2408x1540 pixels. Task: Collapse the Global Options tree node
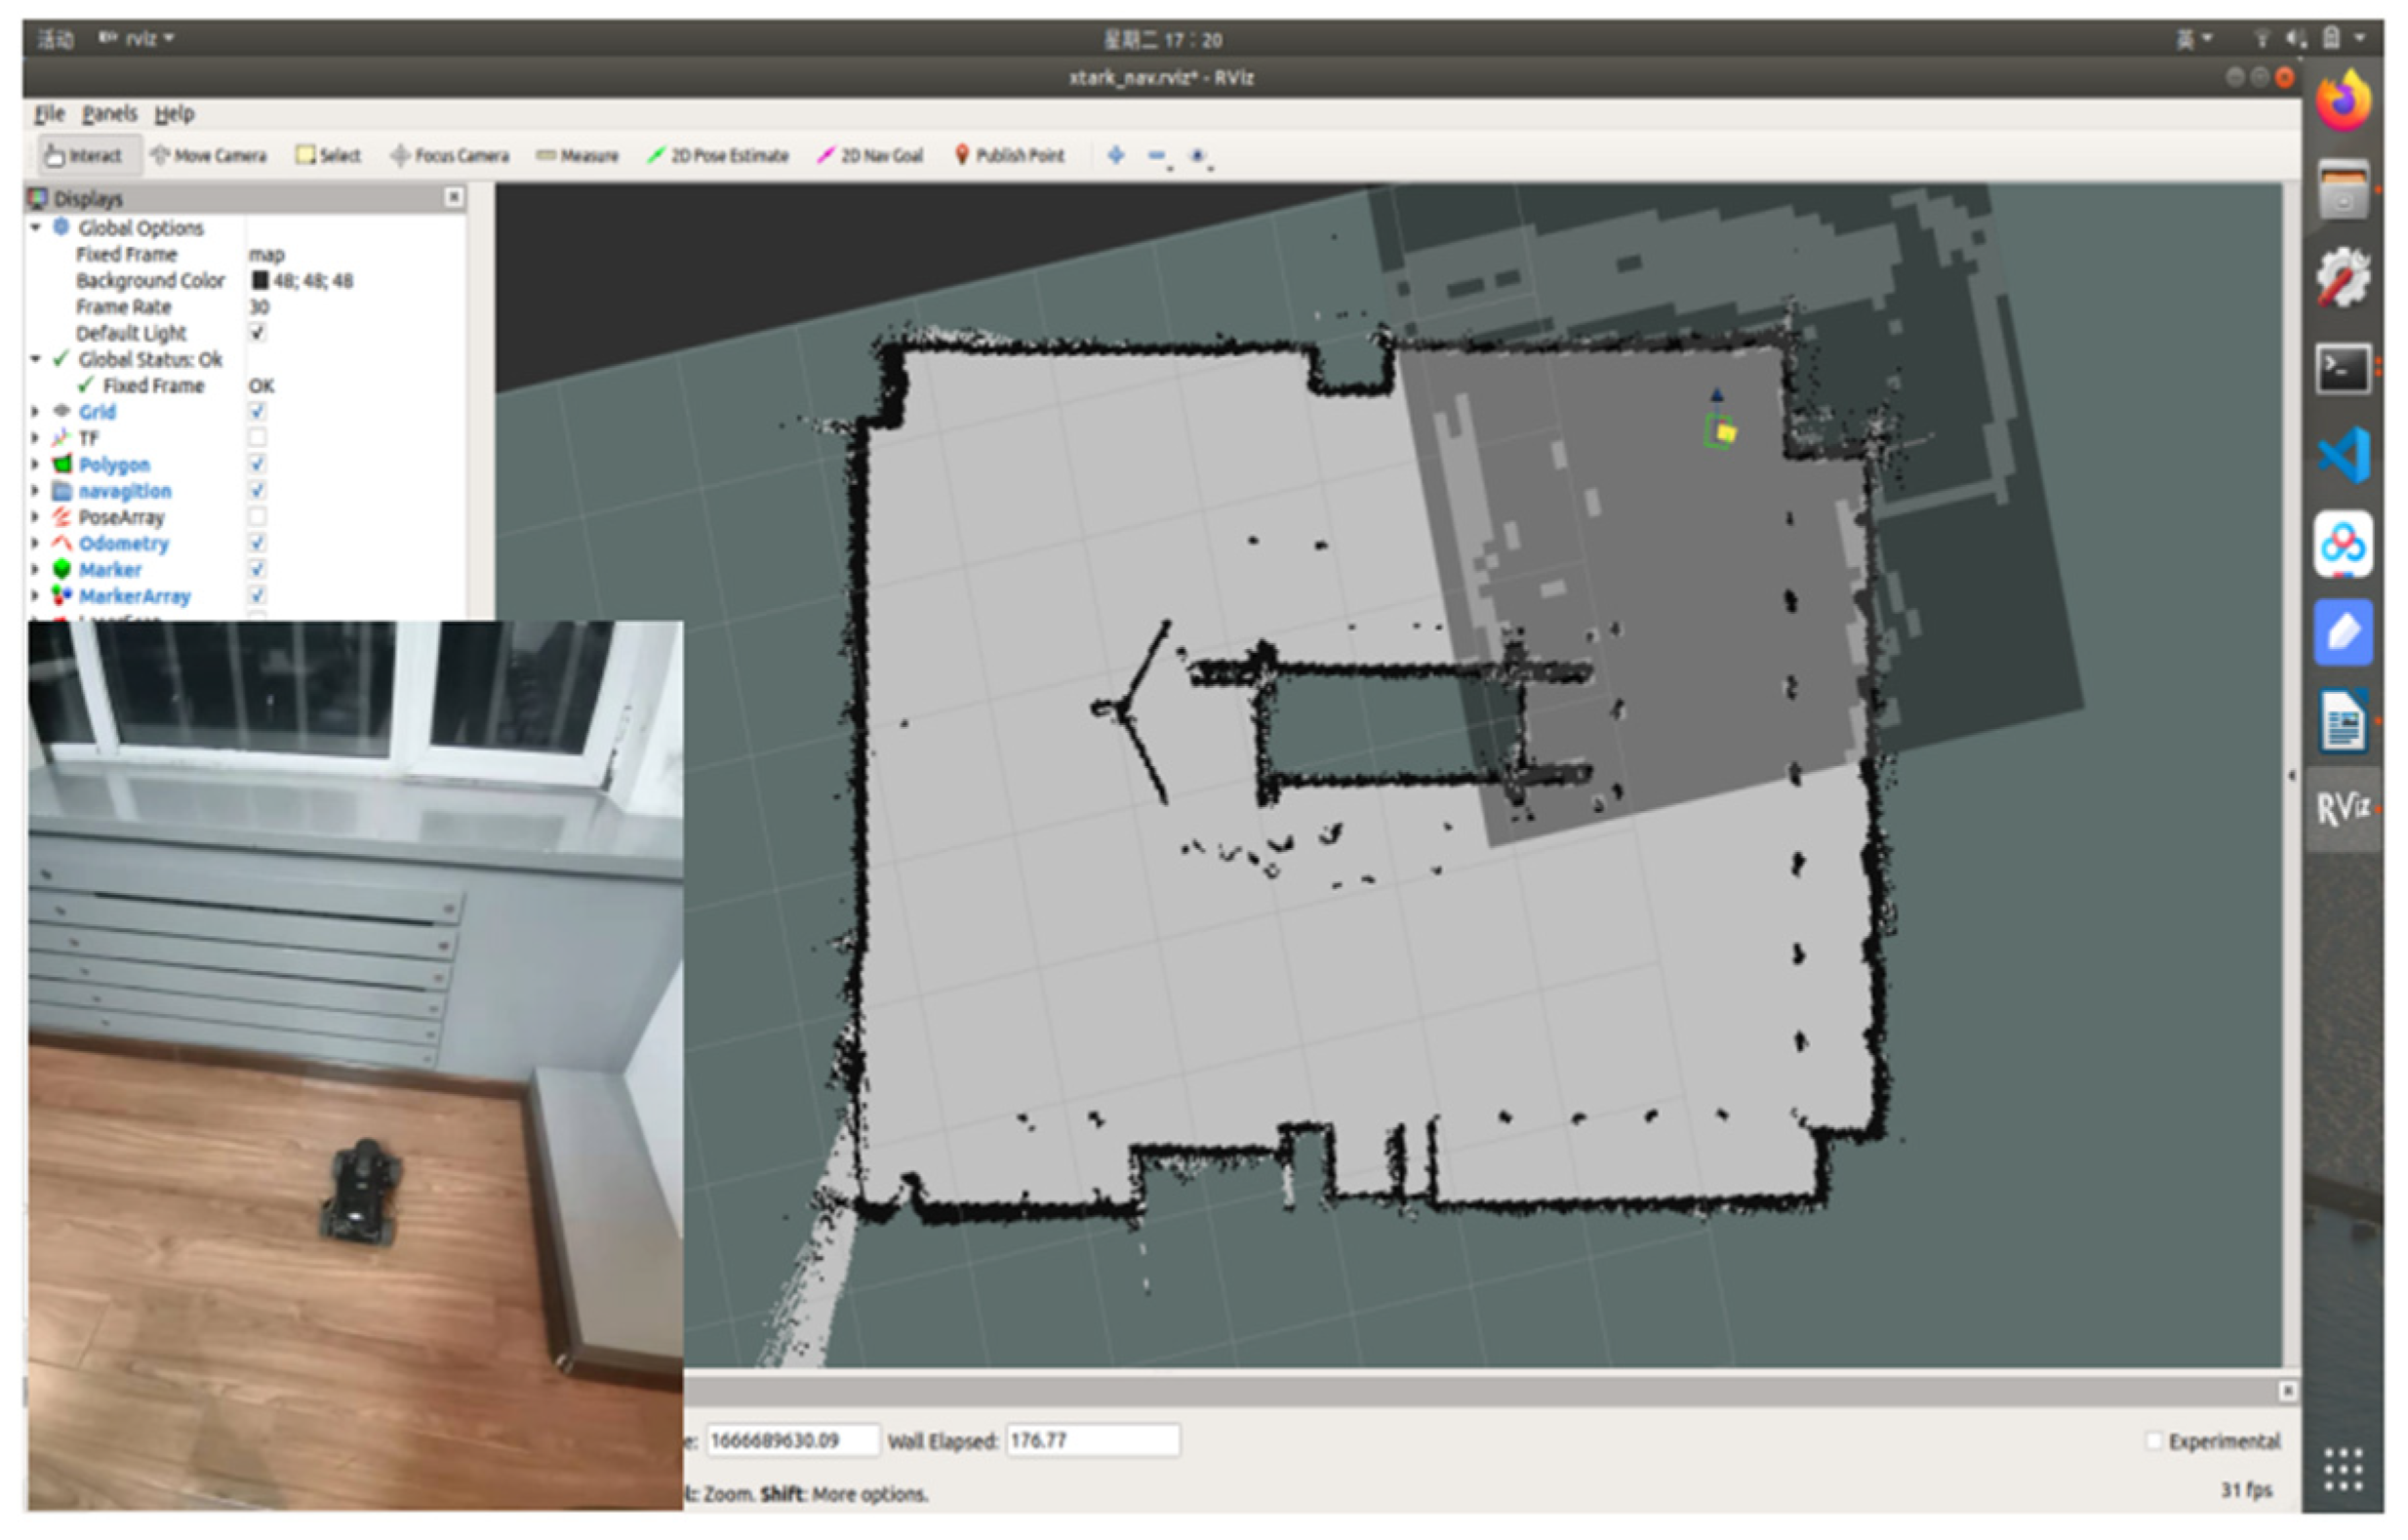point(35,228)
